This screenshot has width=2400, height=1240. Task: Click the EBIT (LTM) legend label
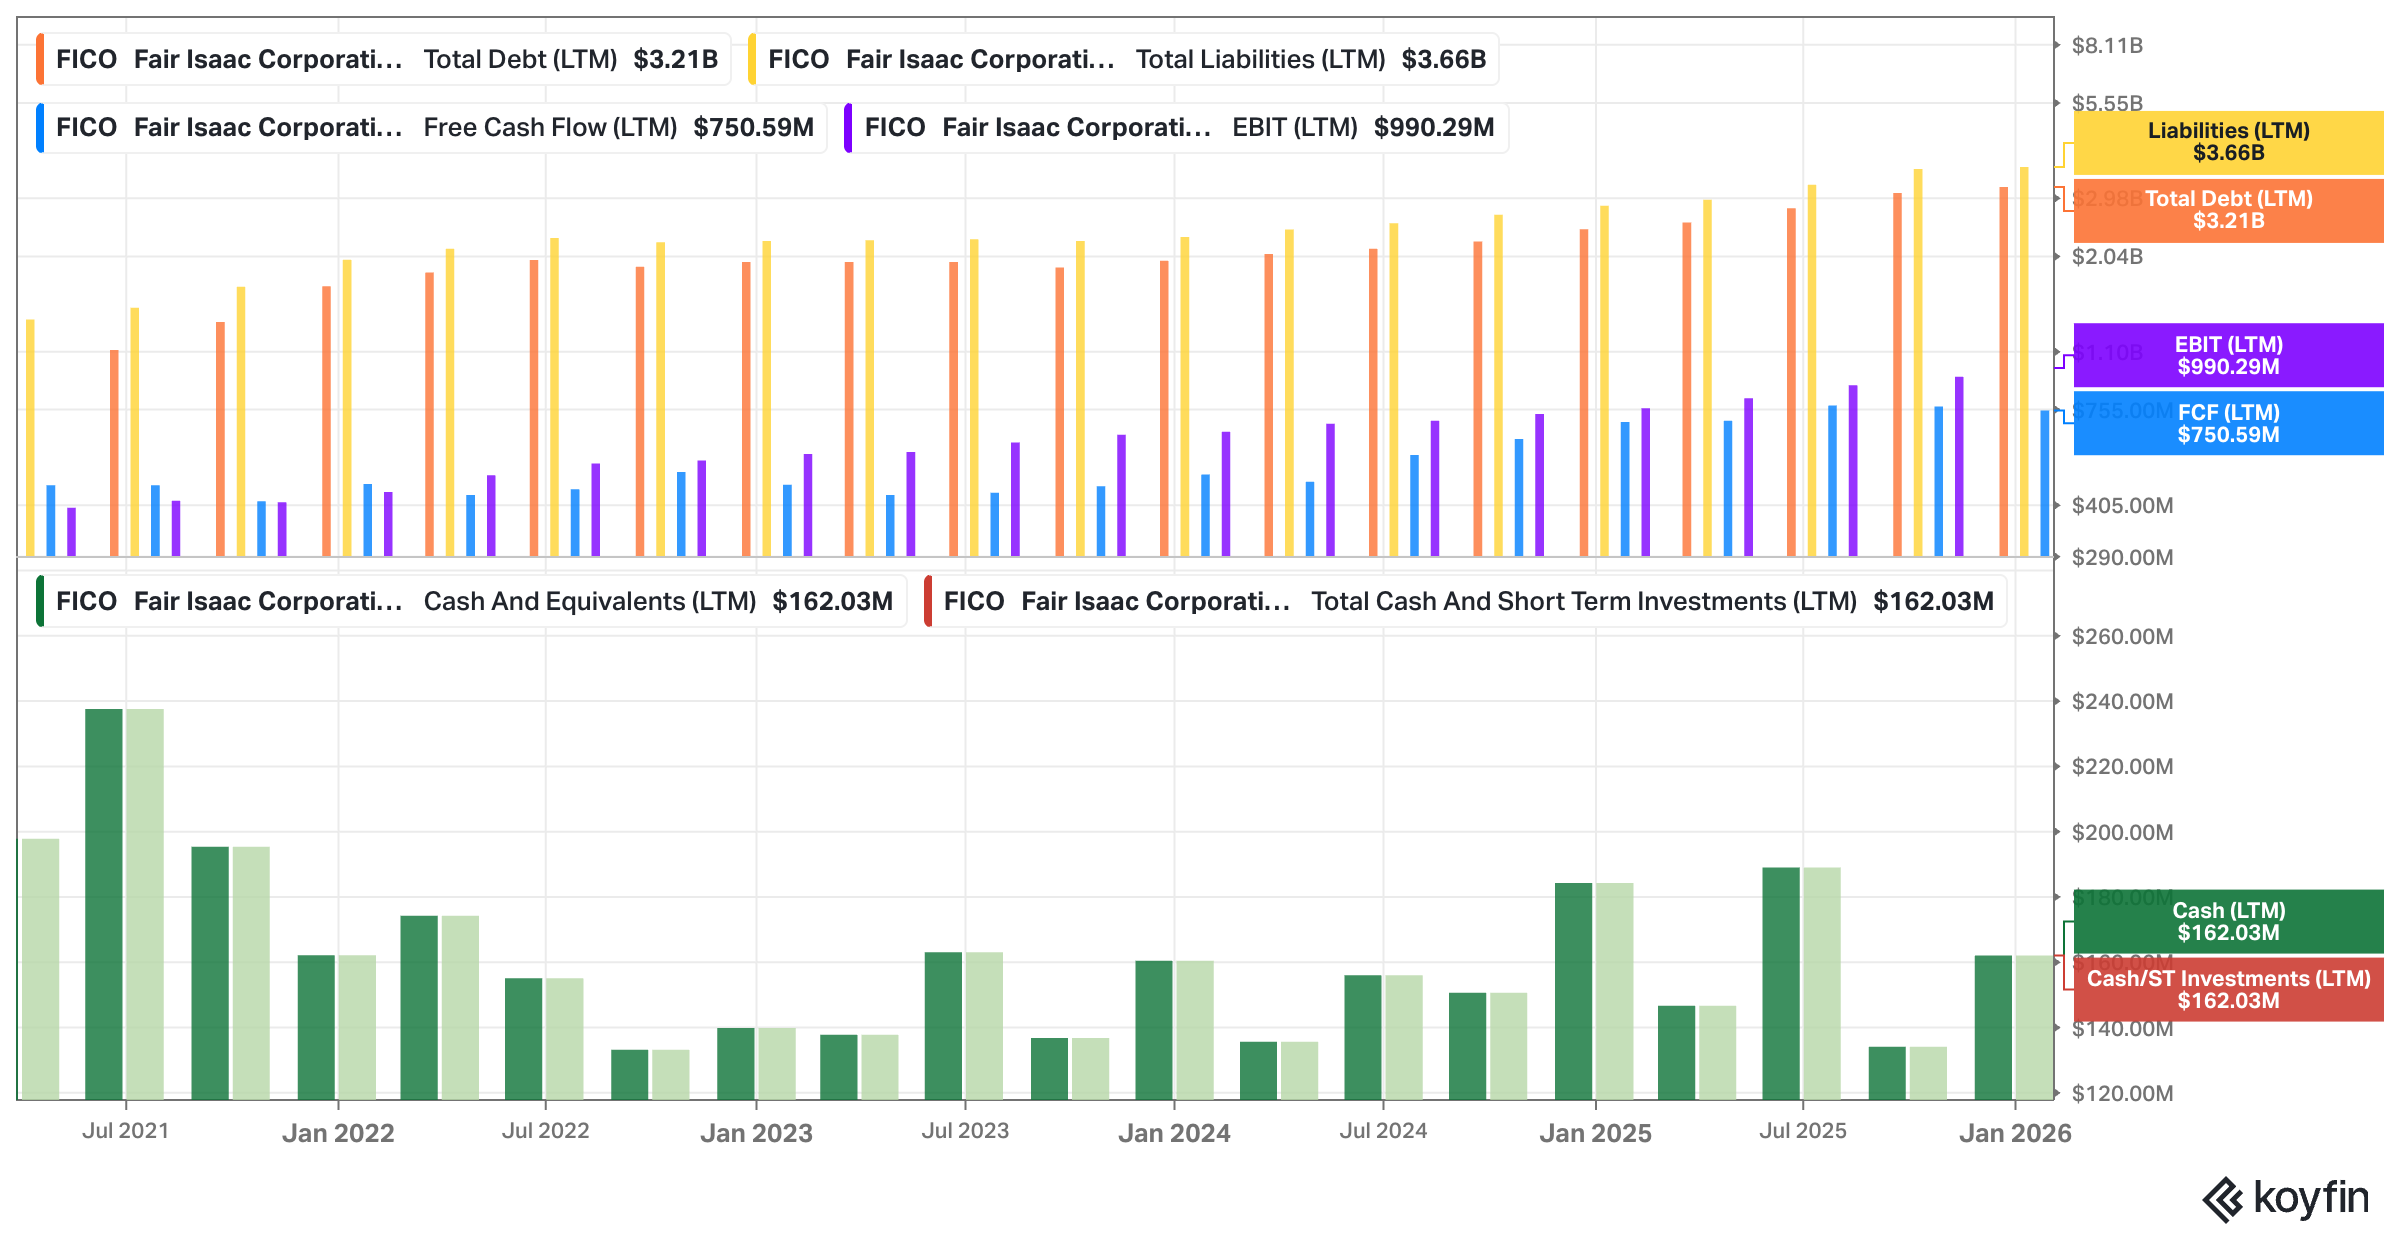1295,127
